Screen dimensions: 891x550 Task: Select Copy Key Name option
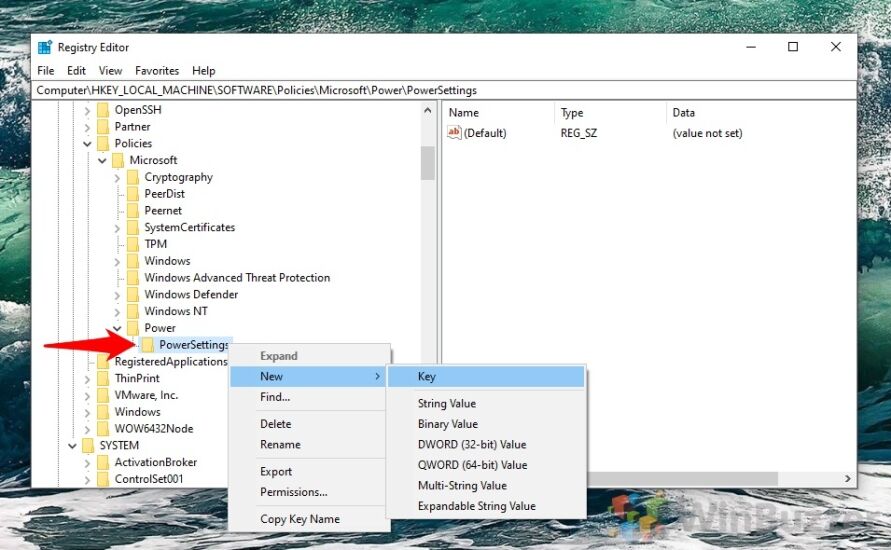307,519
